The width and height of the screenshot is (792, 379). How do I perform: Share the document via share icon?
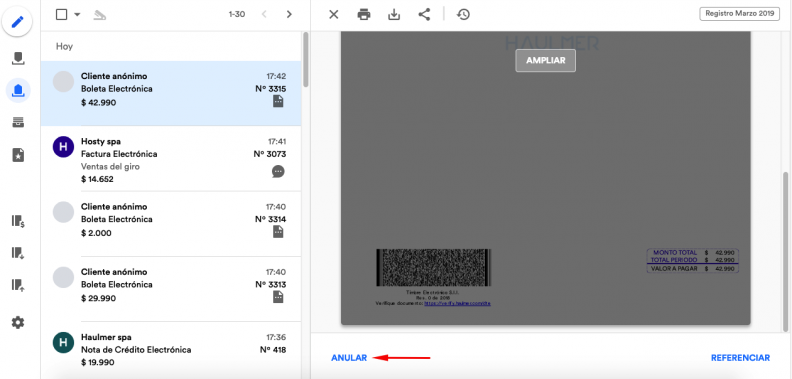pos(424,15)
